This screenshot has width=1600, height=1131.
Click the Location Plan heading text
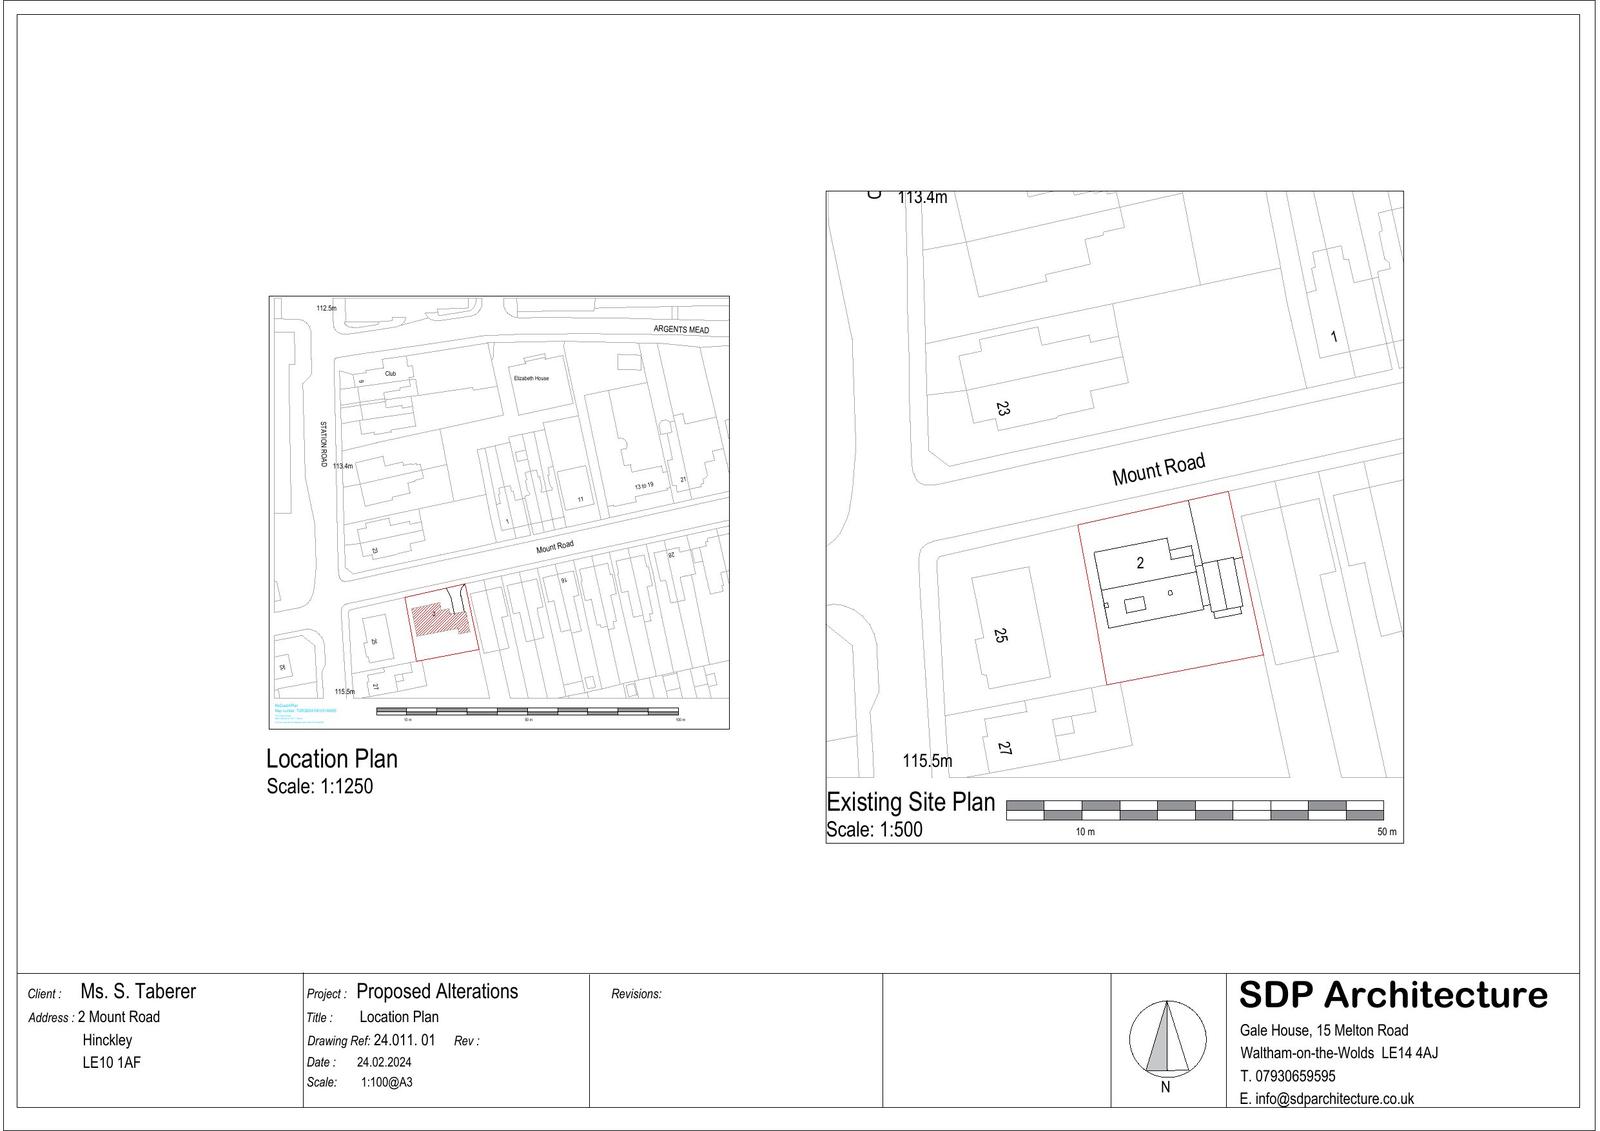coord(332,759)
